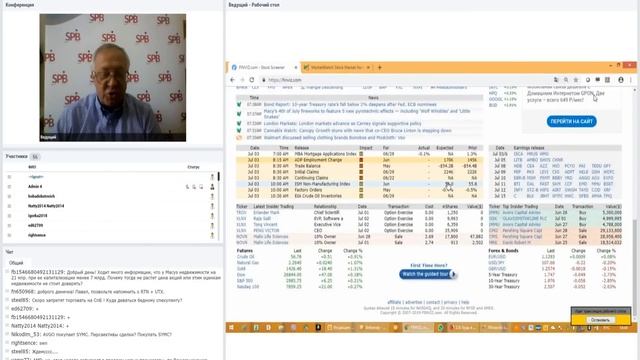Select the FINVIZ.com Stock Screener tab
The height and width of the screenshot is (360, 640).
pos(264,67)
